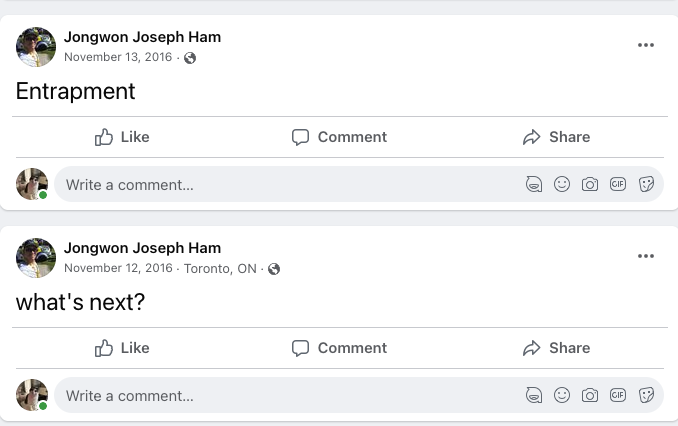Attach photo via camera icon under Entrapment
Image resolution: width=678 pixels, height=426 pixels.
pyautogui.click(x=590, y=184)
